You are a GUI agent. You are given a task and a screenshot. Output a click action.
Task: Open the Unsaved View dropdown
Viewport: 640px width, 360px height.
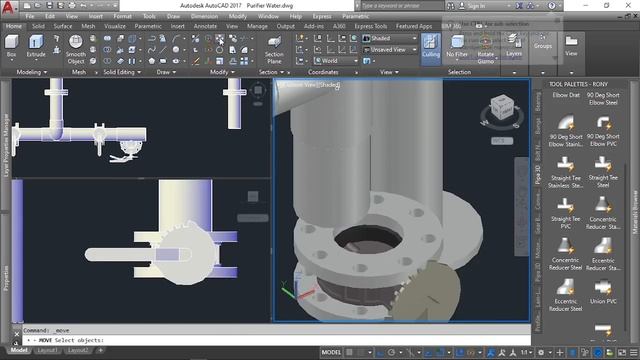[x=390, y=50]
